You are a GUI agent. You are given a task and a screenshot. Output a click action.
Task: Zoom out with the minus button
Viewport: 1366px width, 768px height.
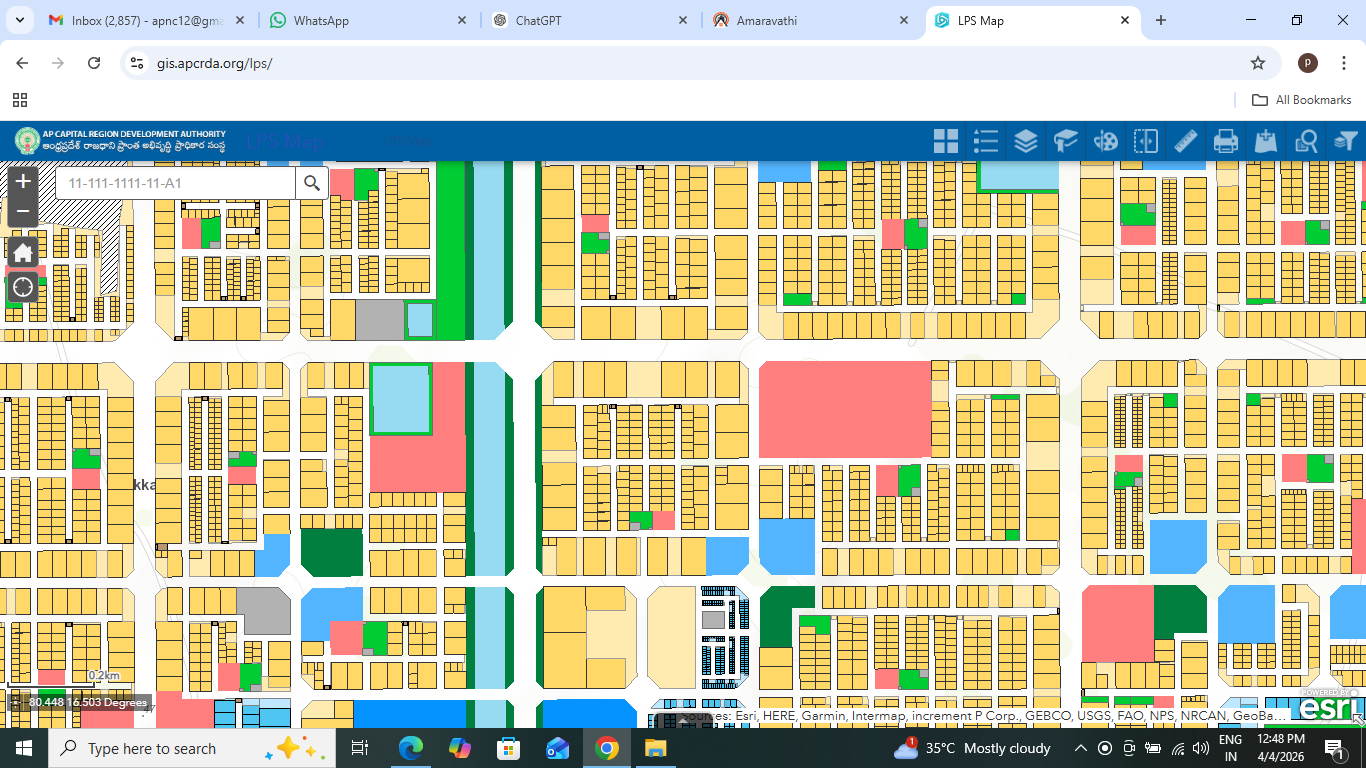(23, 211)
